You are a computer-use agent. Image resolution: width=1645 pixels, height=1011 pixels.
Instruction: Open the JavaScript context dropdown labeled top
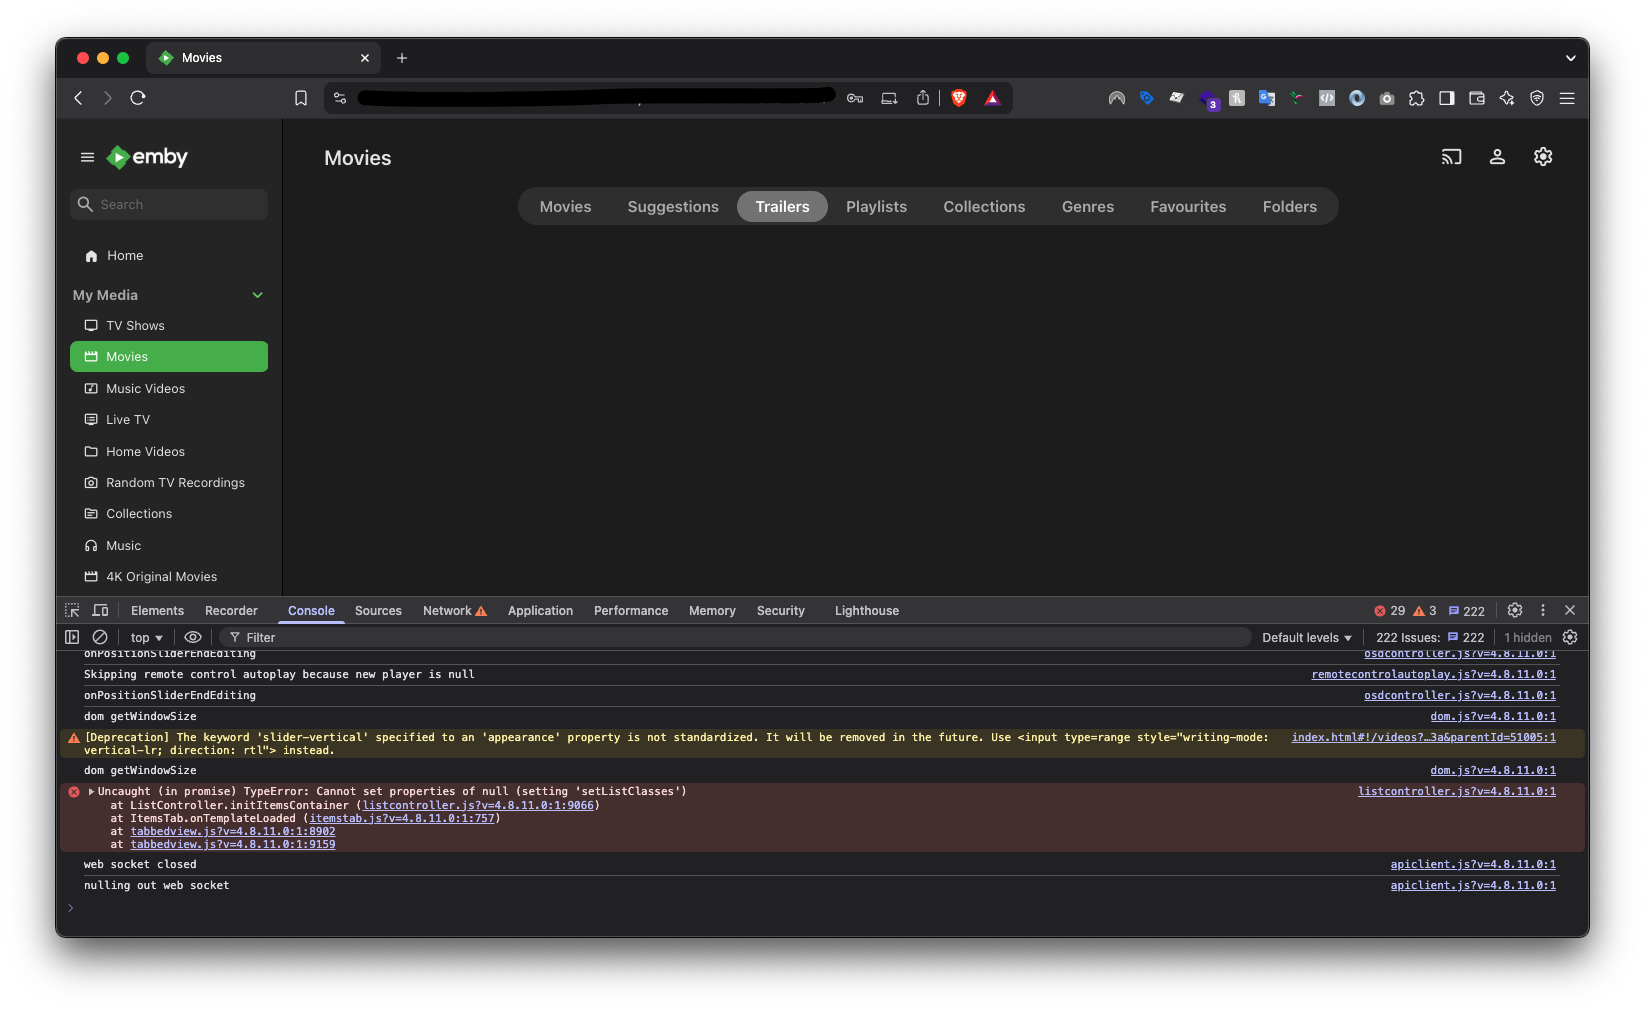144,637
